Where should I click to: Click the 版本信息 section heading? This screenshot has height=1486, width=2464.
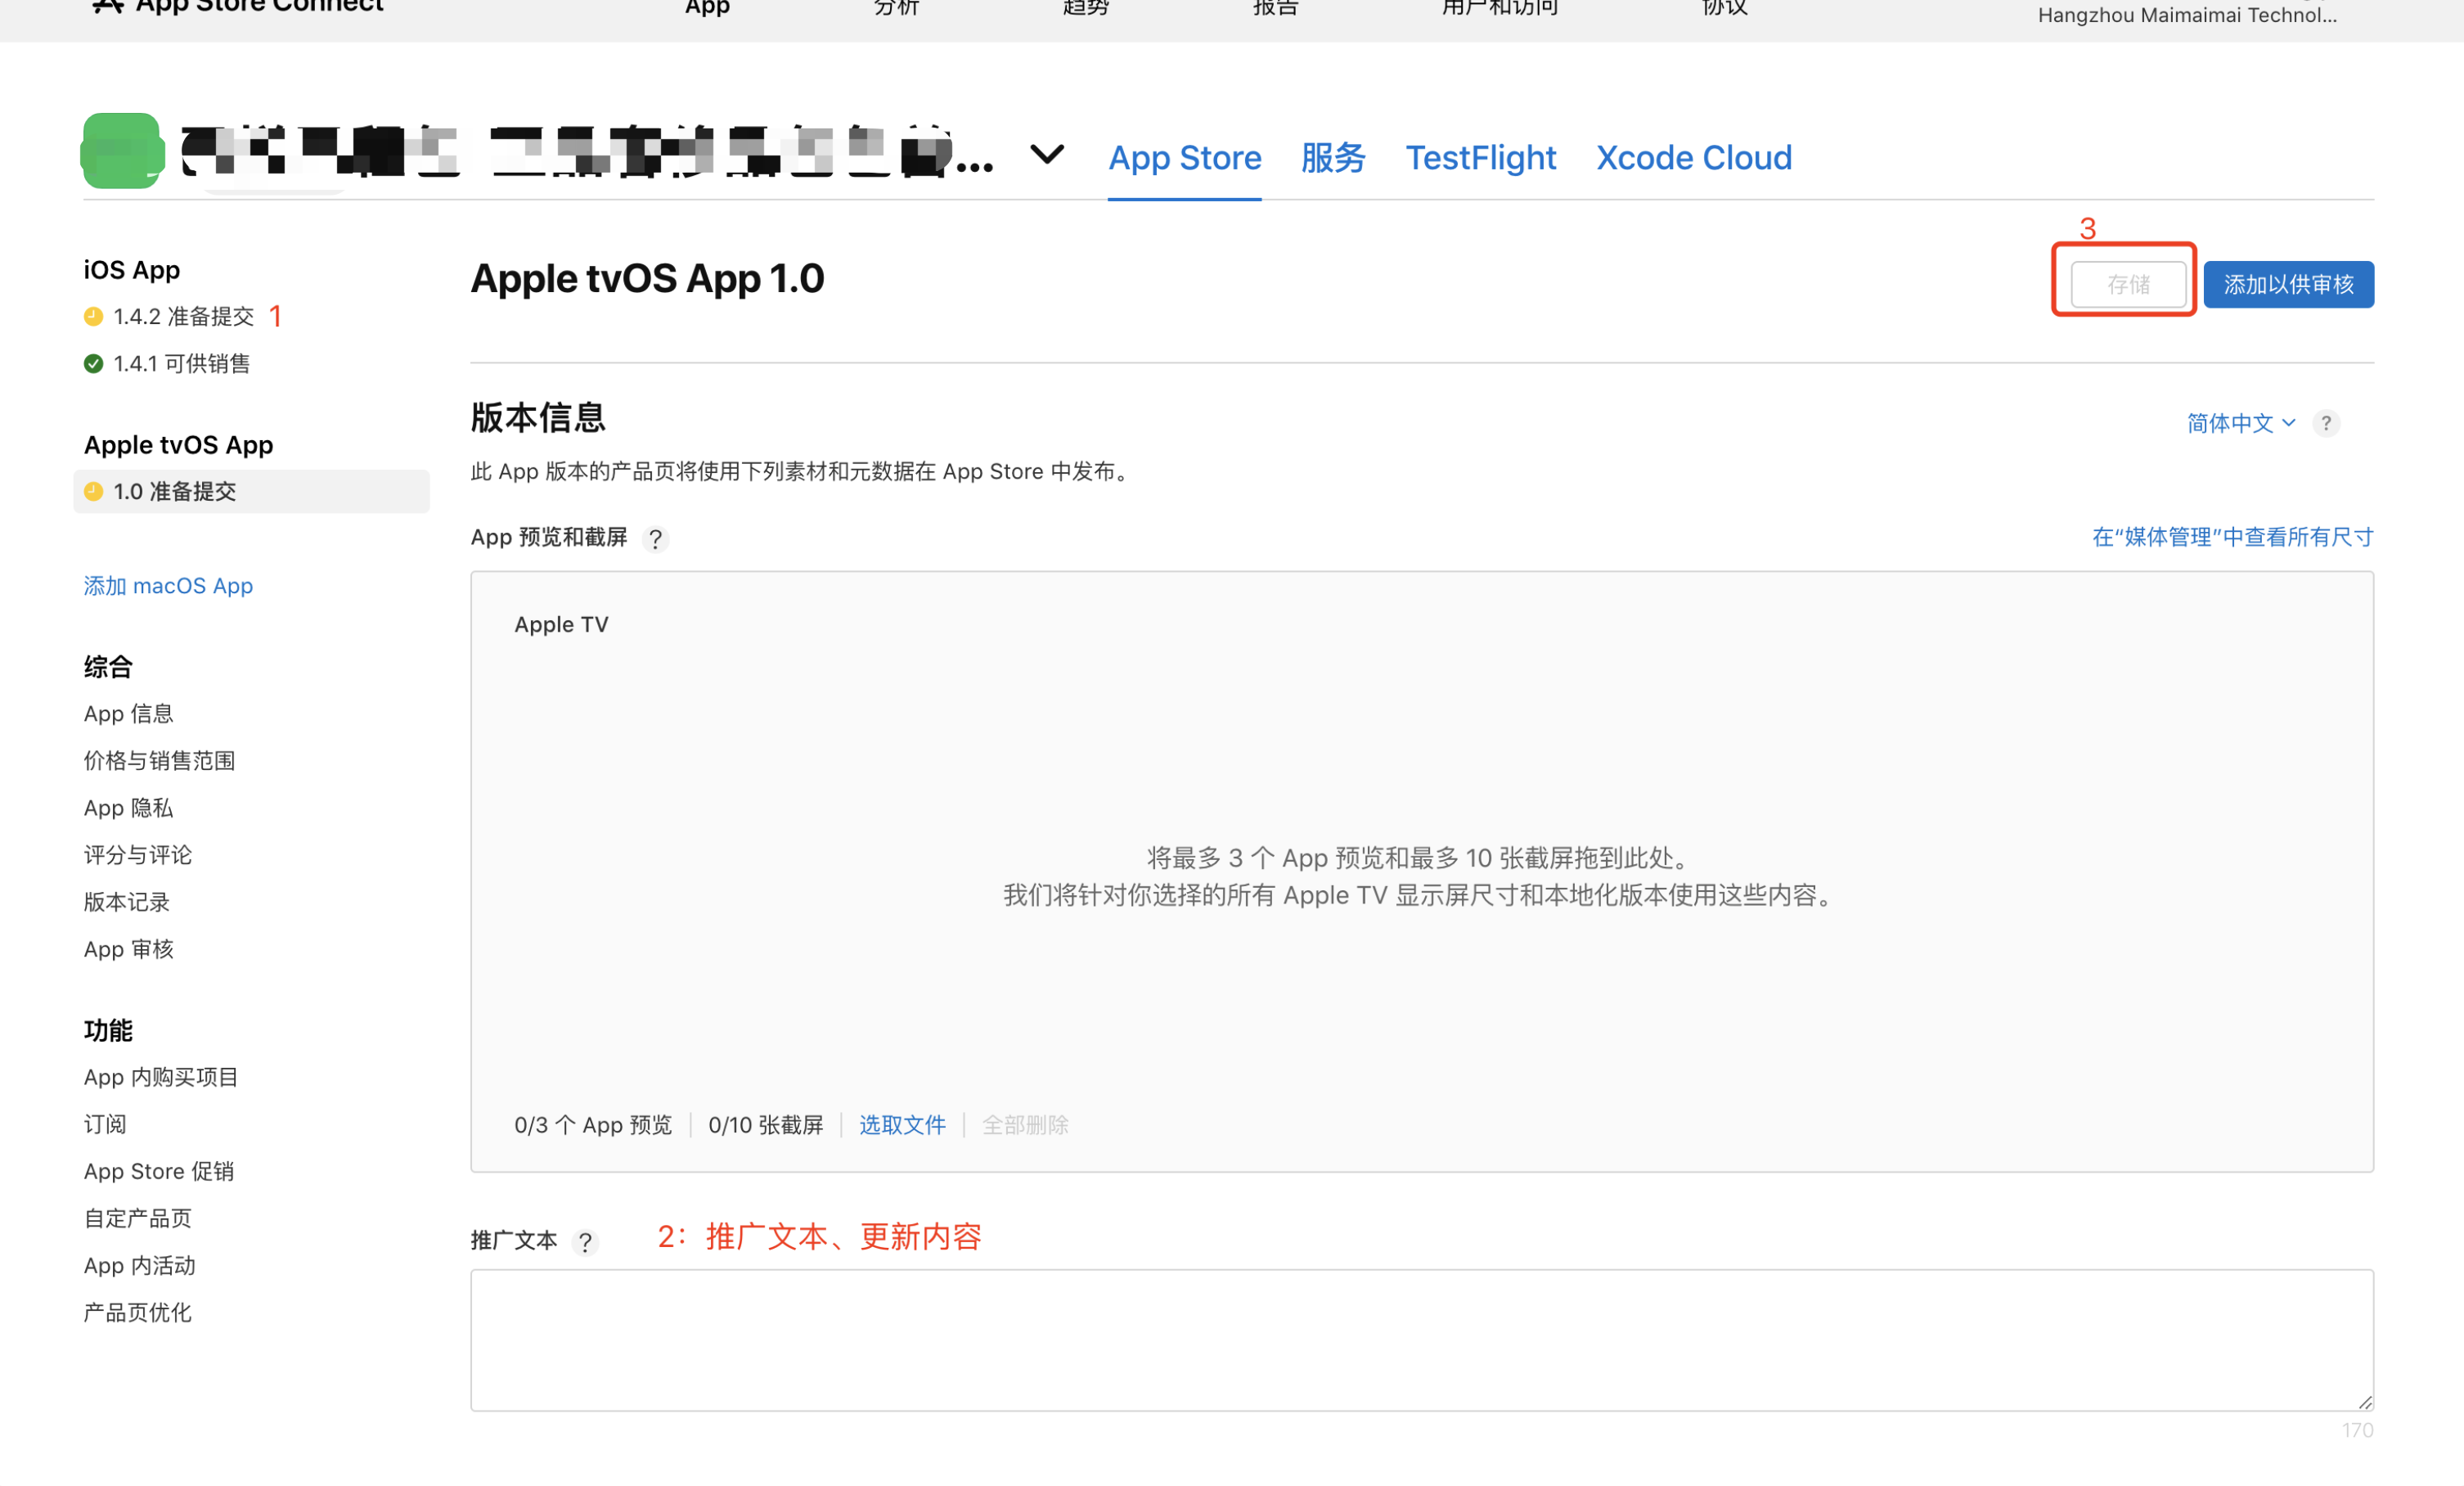click(x=538, y=417)
